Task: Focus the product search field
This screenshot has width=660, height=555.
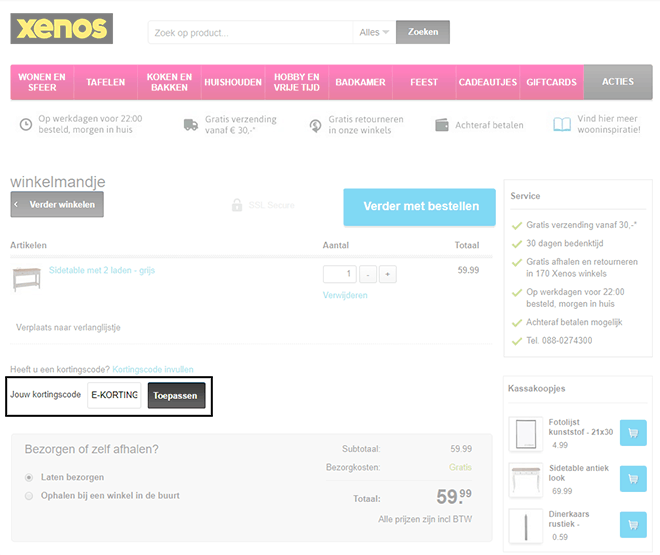Action: [x=250, y=32]
